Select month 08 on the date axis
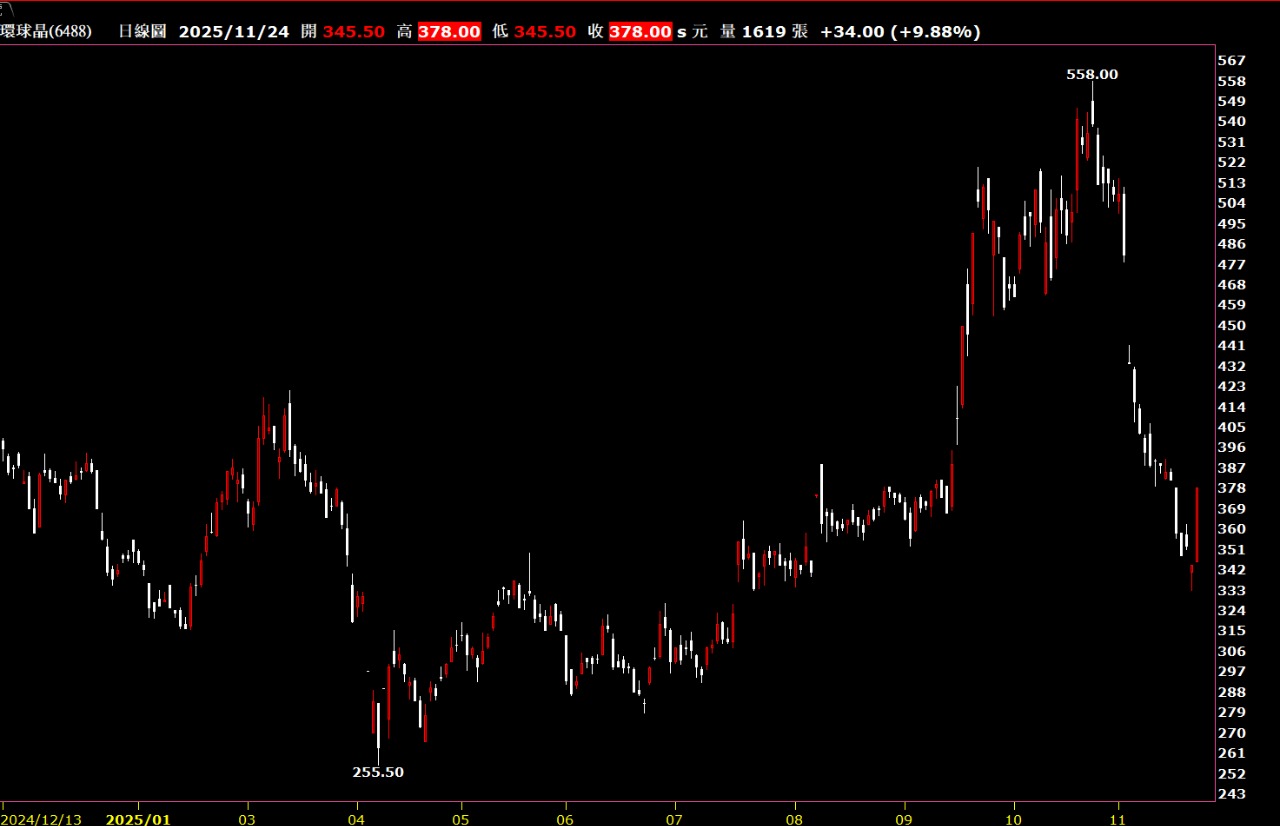The height and width of the screenshot is (826, 1280). pyautogui.click(x=794, y=819)
